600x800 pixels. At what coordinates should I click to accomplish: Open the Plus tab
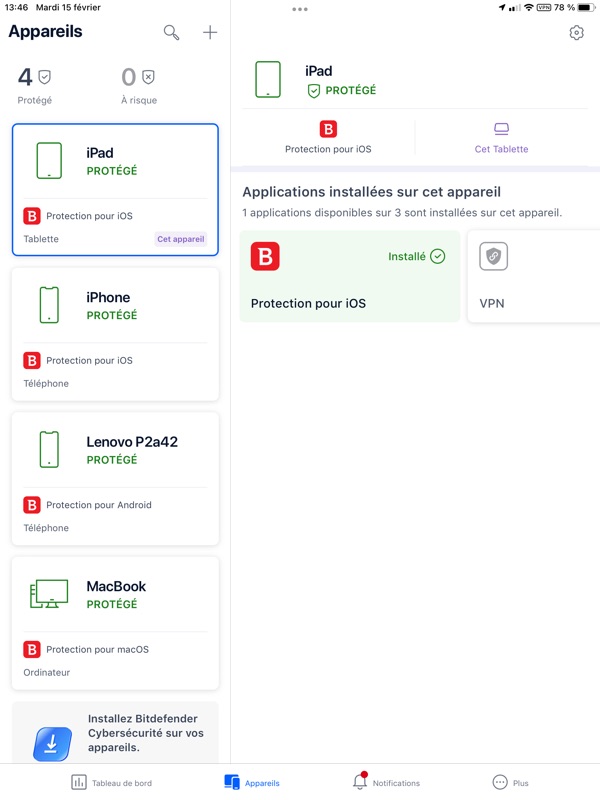coord(510,782)
